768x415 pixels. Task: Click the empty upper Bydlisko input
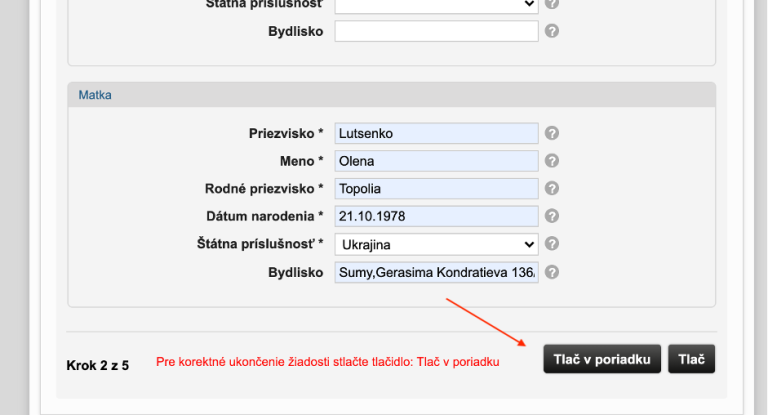(436, 31)
